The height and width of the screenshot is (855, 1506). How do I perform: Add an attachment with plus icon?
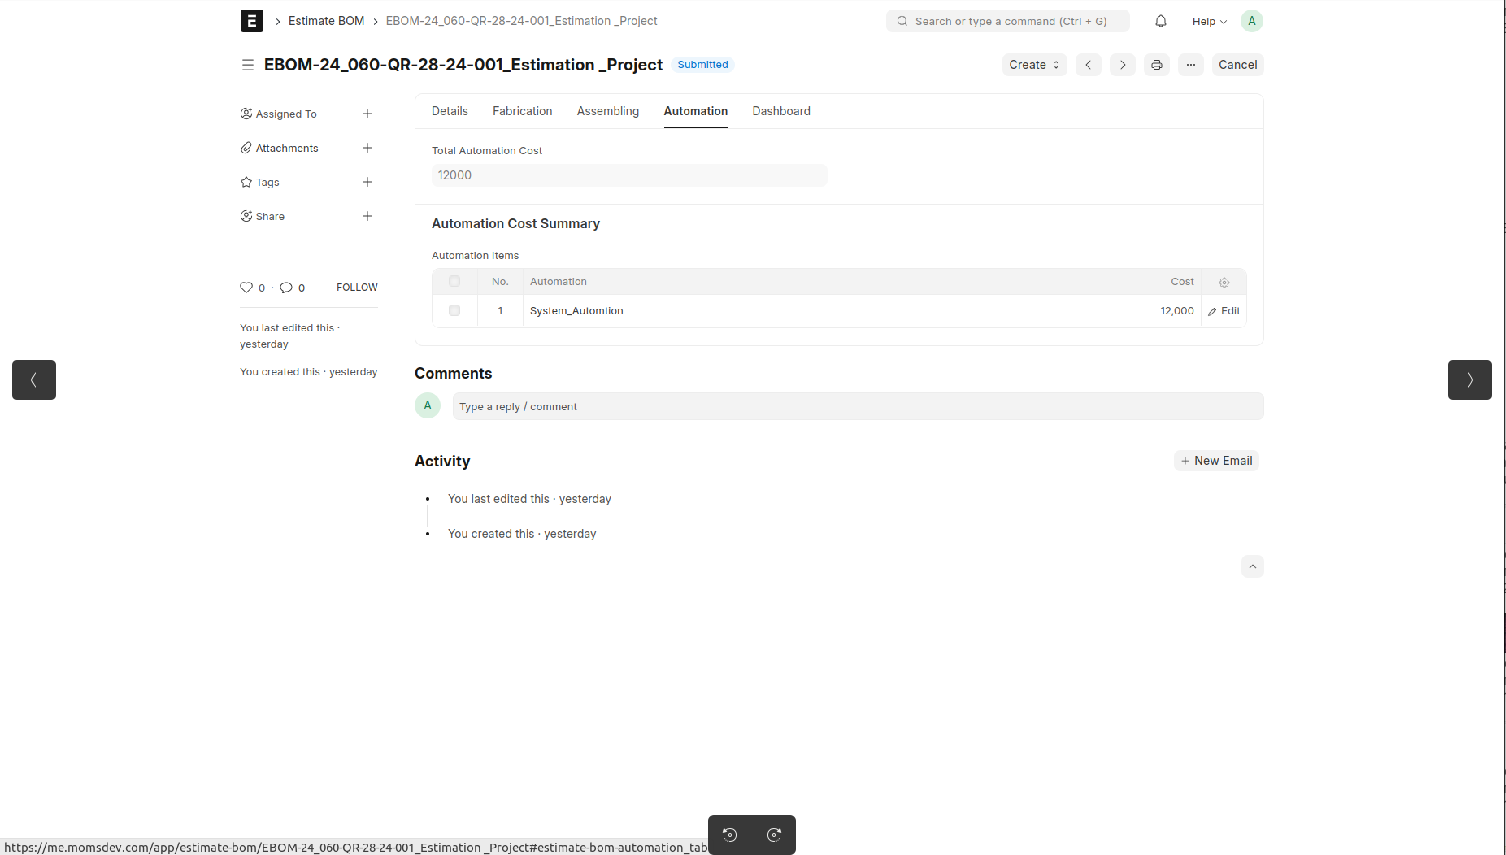pos(367,148)
